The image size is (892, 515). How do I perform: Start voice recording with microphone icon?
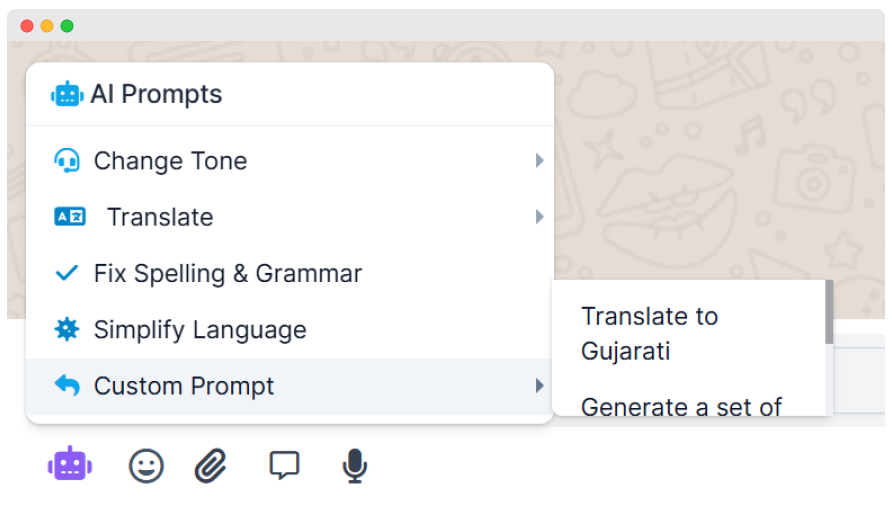[354, 465]
